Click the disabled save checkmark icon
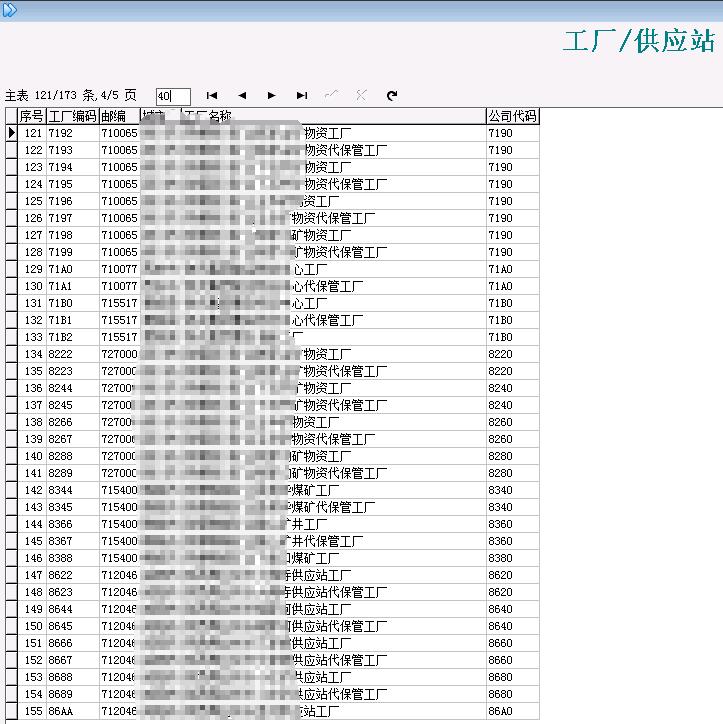 [x=331, y=96]
